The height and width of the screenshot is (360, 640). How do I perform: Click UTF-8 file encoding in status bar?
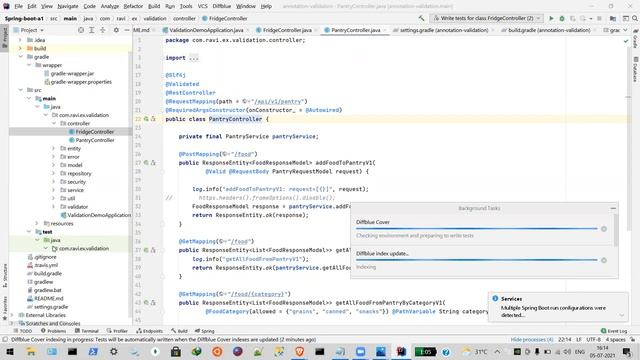[593, 340]
